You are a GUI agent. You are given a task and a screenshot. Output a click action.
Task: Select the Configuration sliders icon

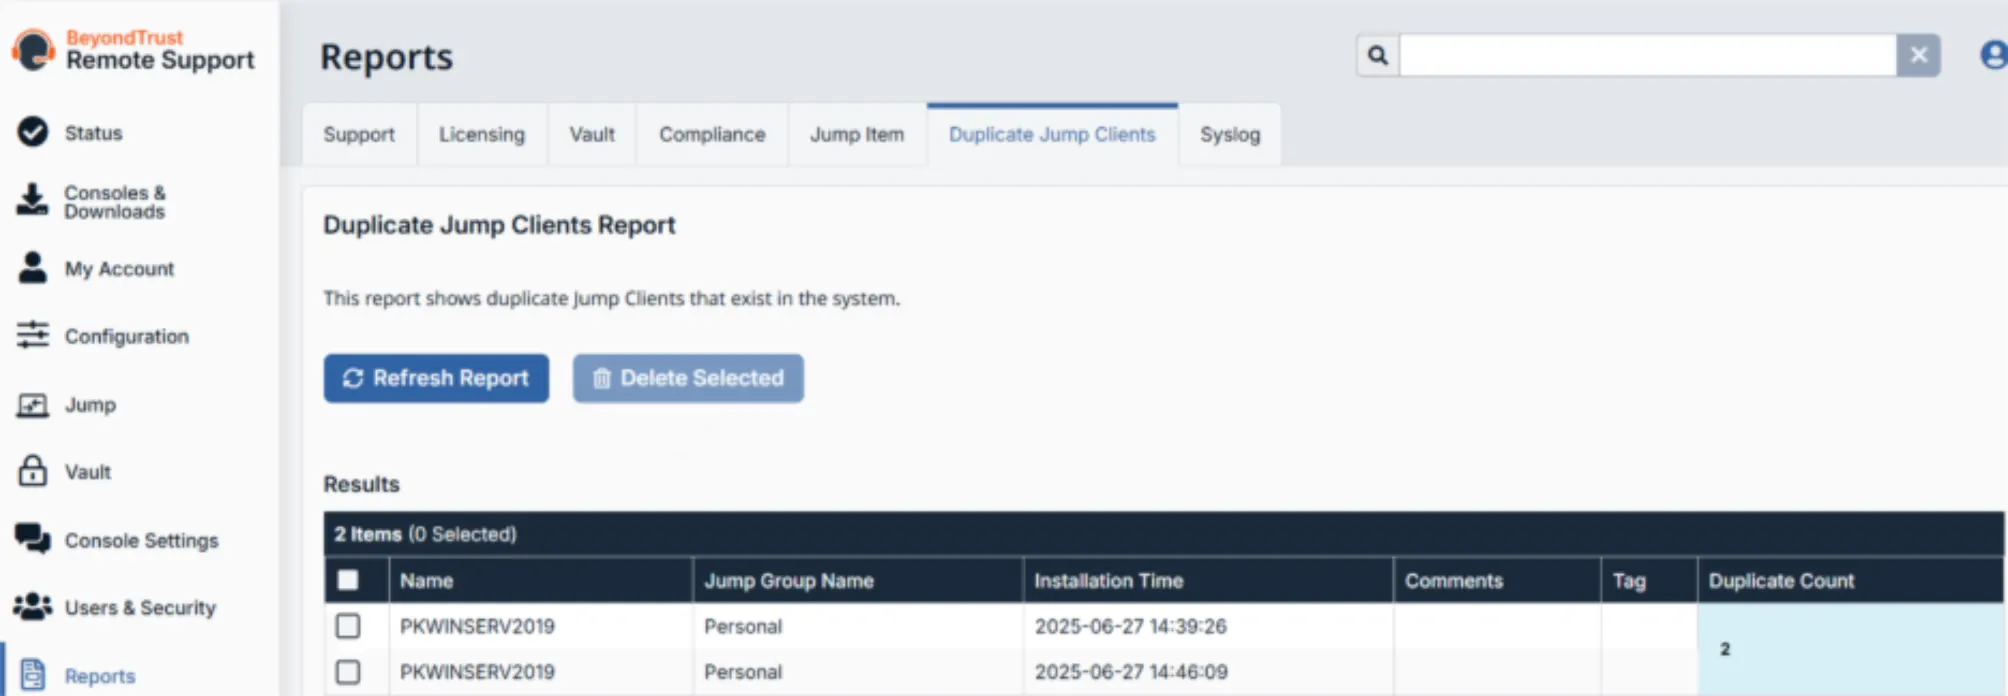33,335
